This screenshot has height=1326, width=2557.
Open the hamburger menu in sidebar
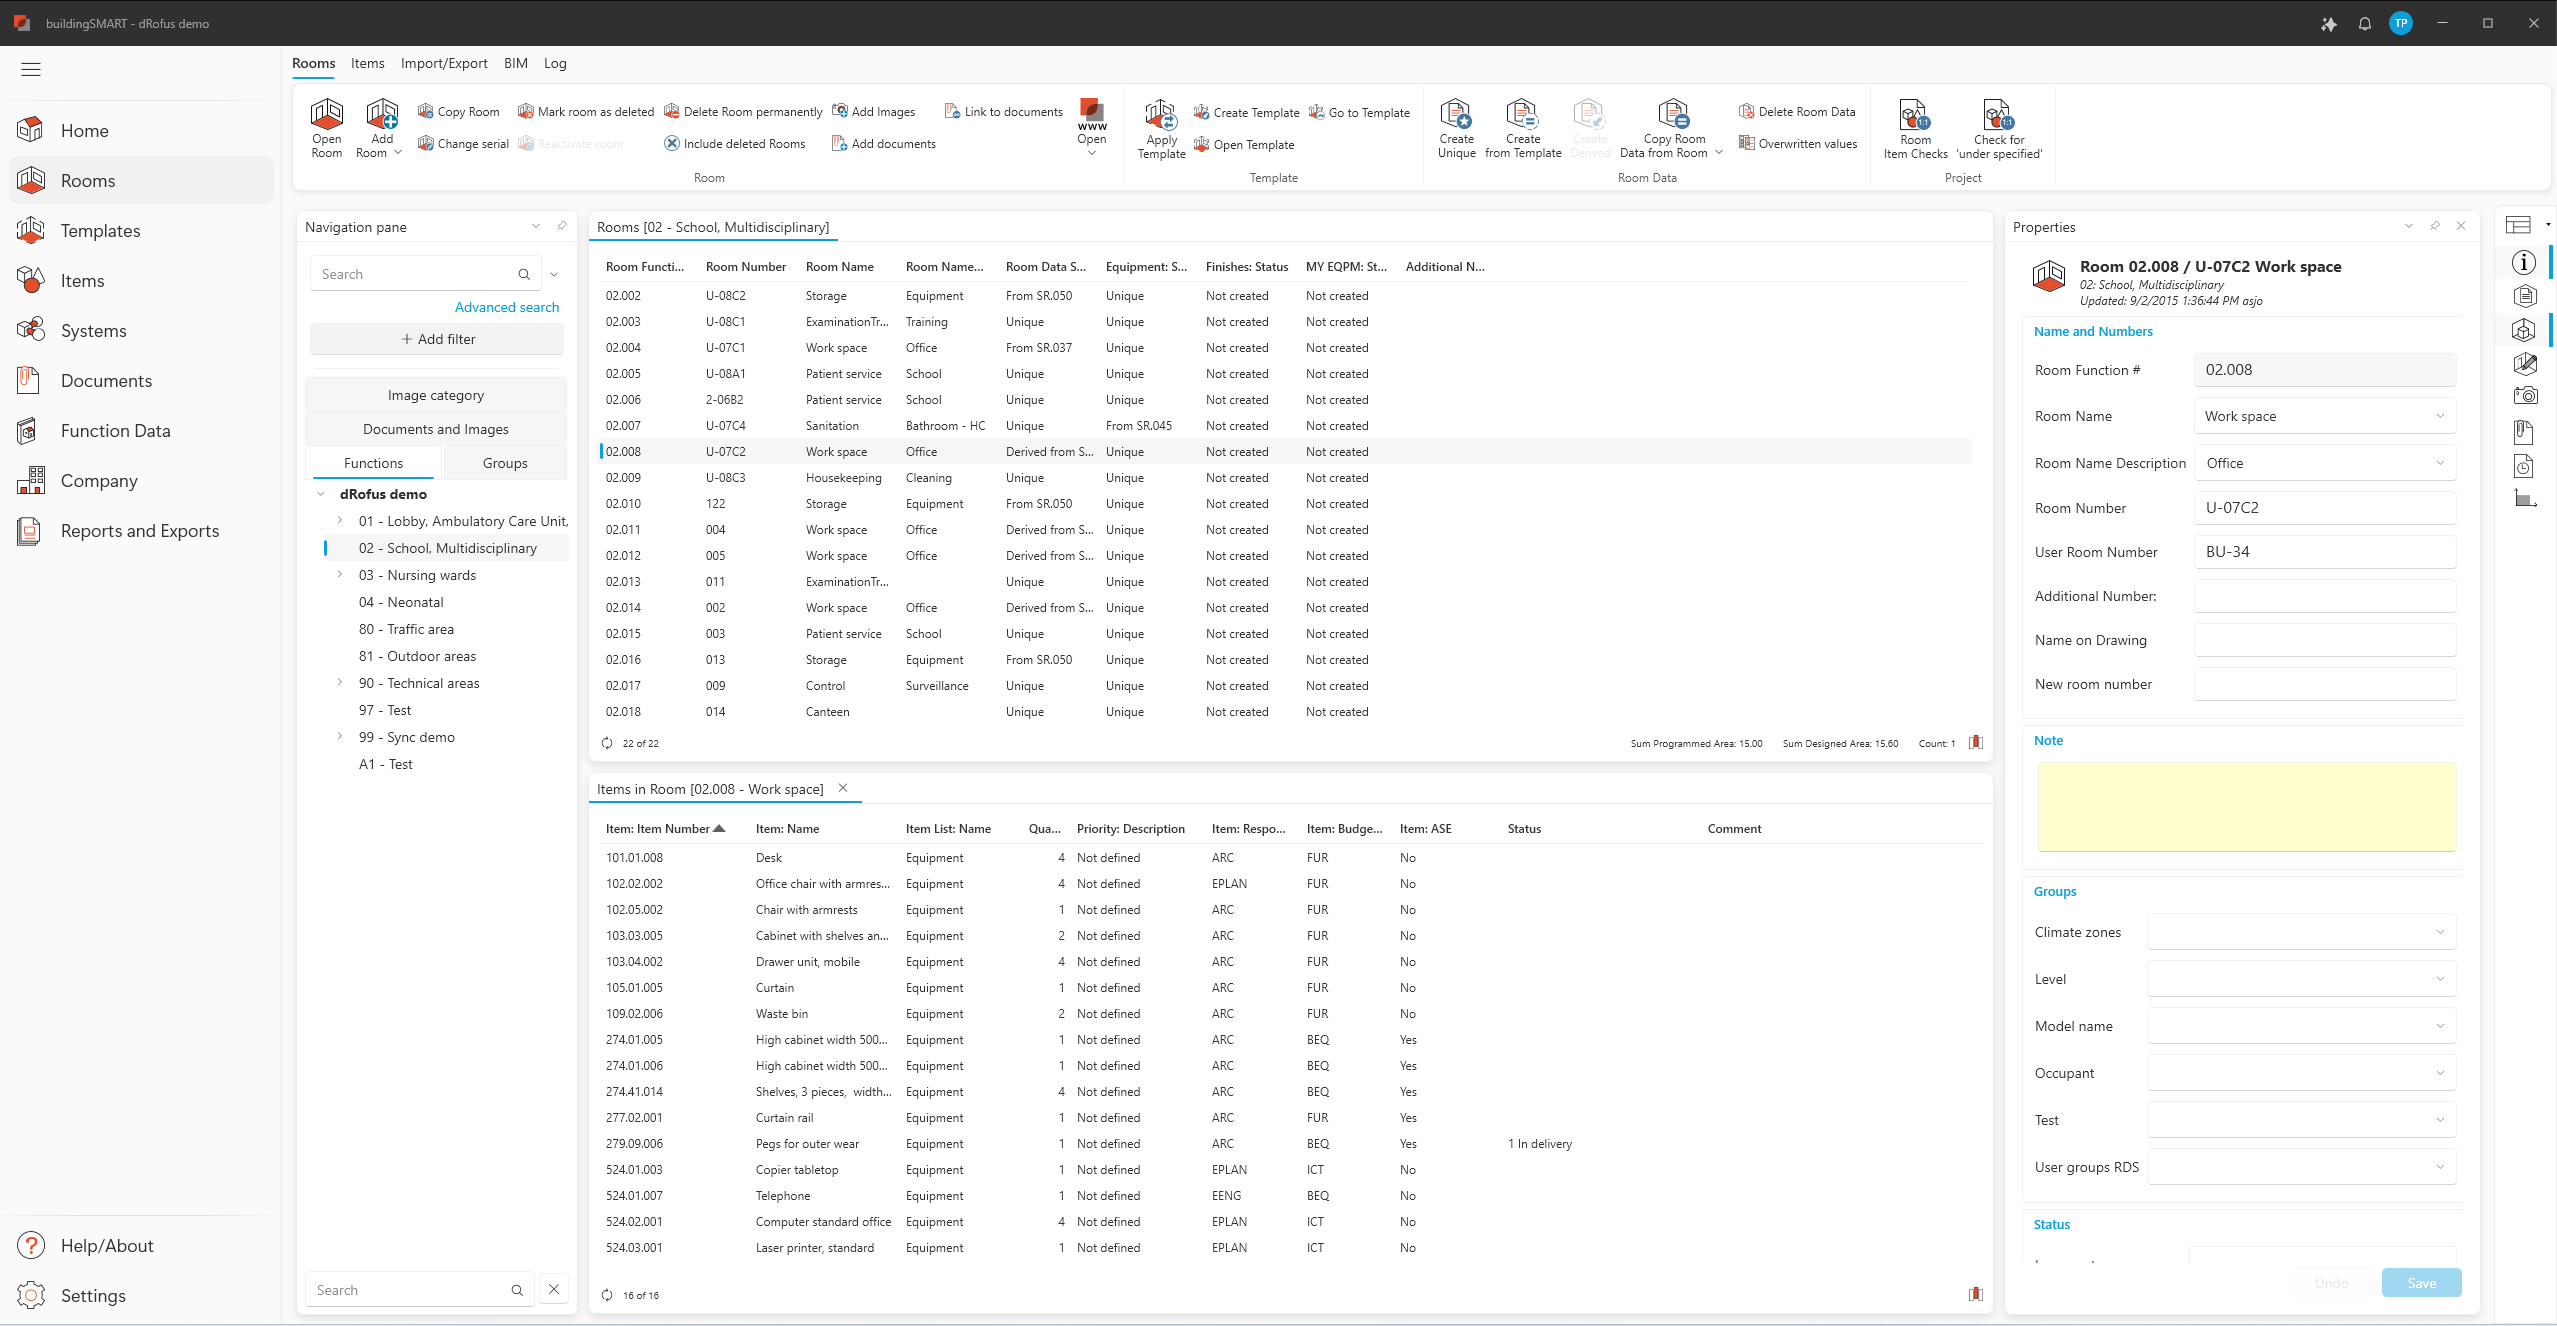point(31,69)
